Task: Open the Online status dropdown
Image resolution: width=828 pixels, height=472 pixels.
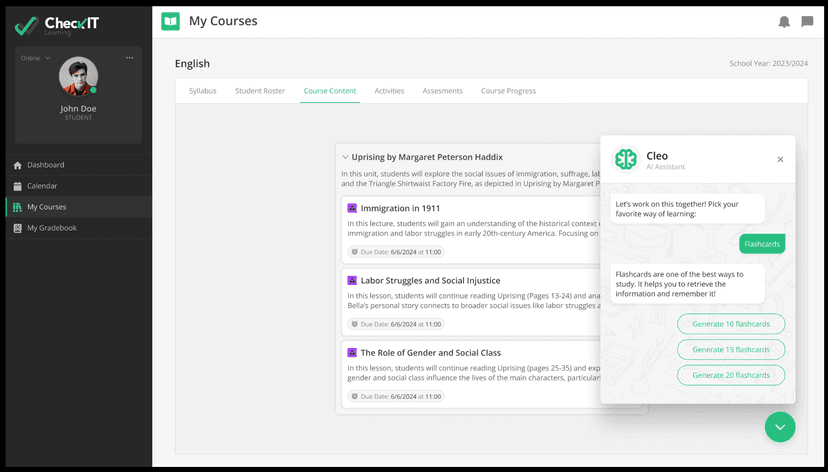Action: click(x=35, y=58)
